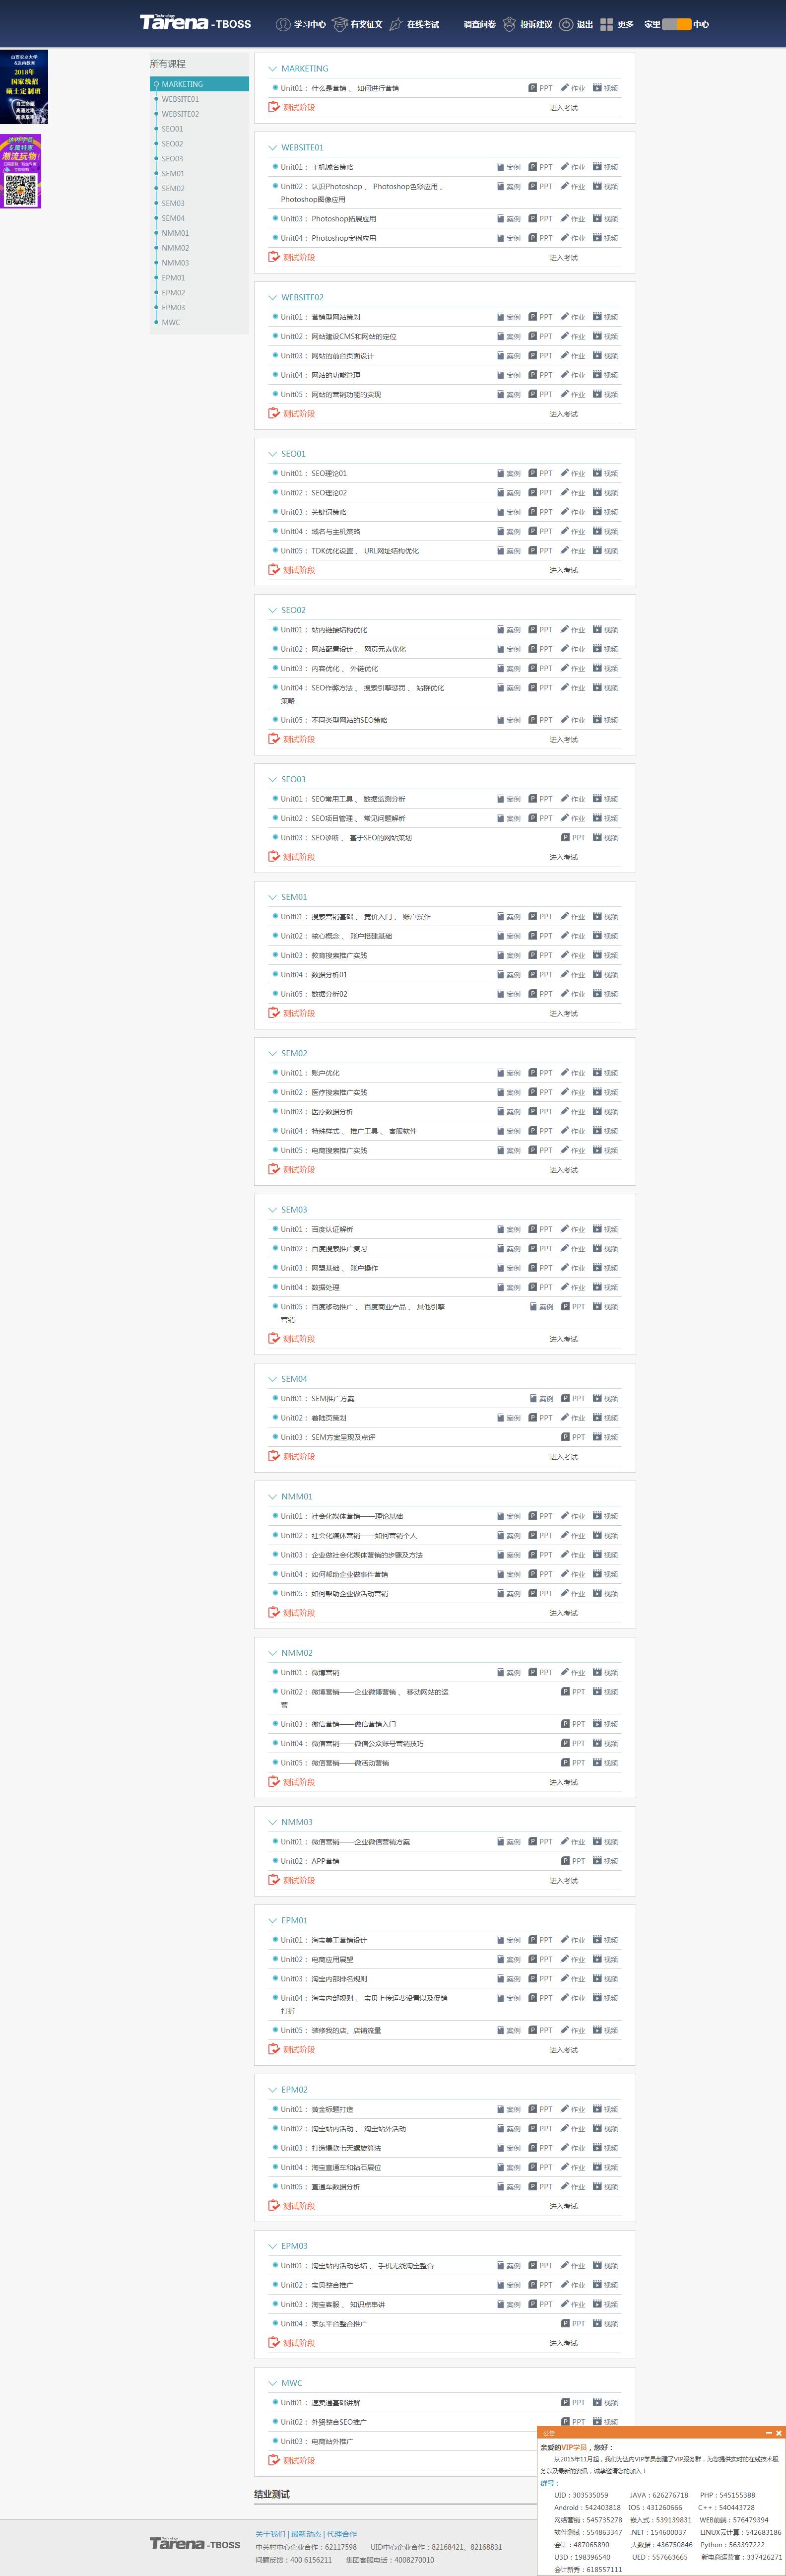Select NMM03 in the 所有课程 sidebar
The image size is (786, 2576).
pos(175,263)
